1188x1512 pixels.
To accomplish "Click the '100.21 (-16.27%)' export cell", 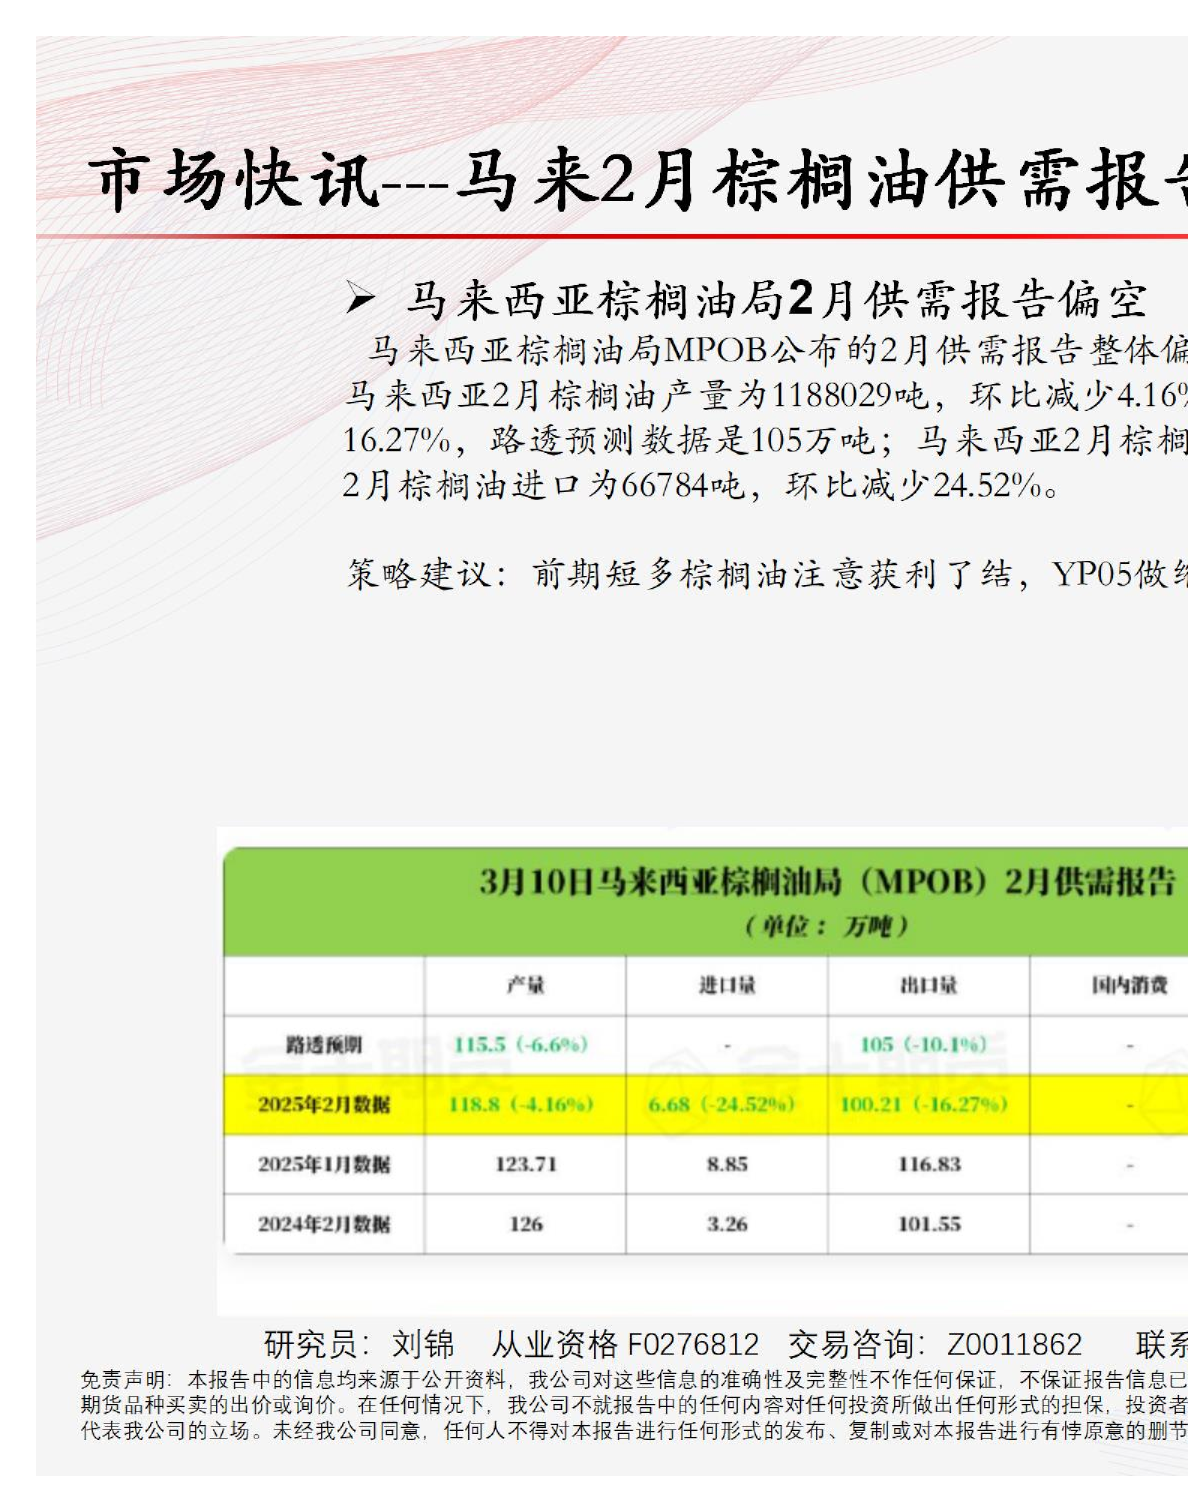I will tap(924, 1105).
